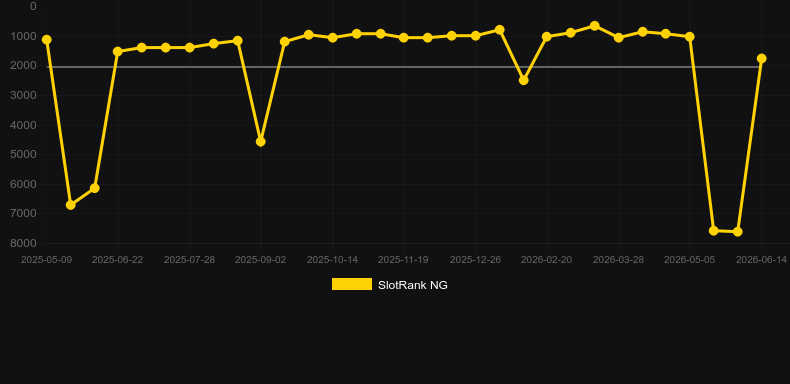This screenshot has width=790, height=384.
Task: Select the 2025-09-02 dip point near 4500
Action: pos(260,142)
